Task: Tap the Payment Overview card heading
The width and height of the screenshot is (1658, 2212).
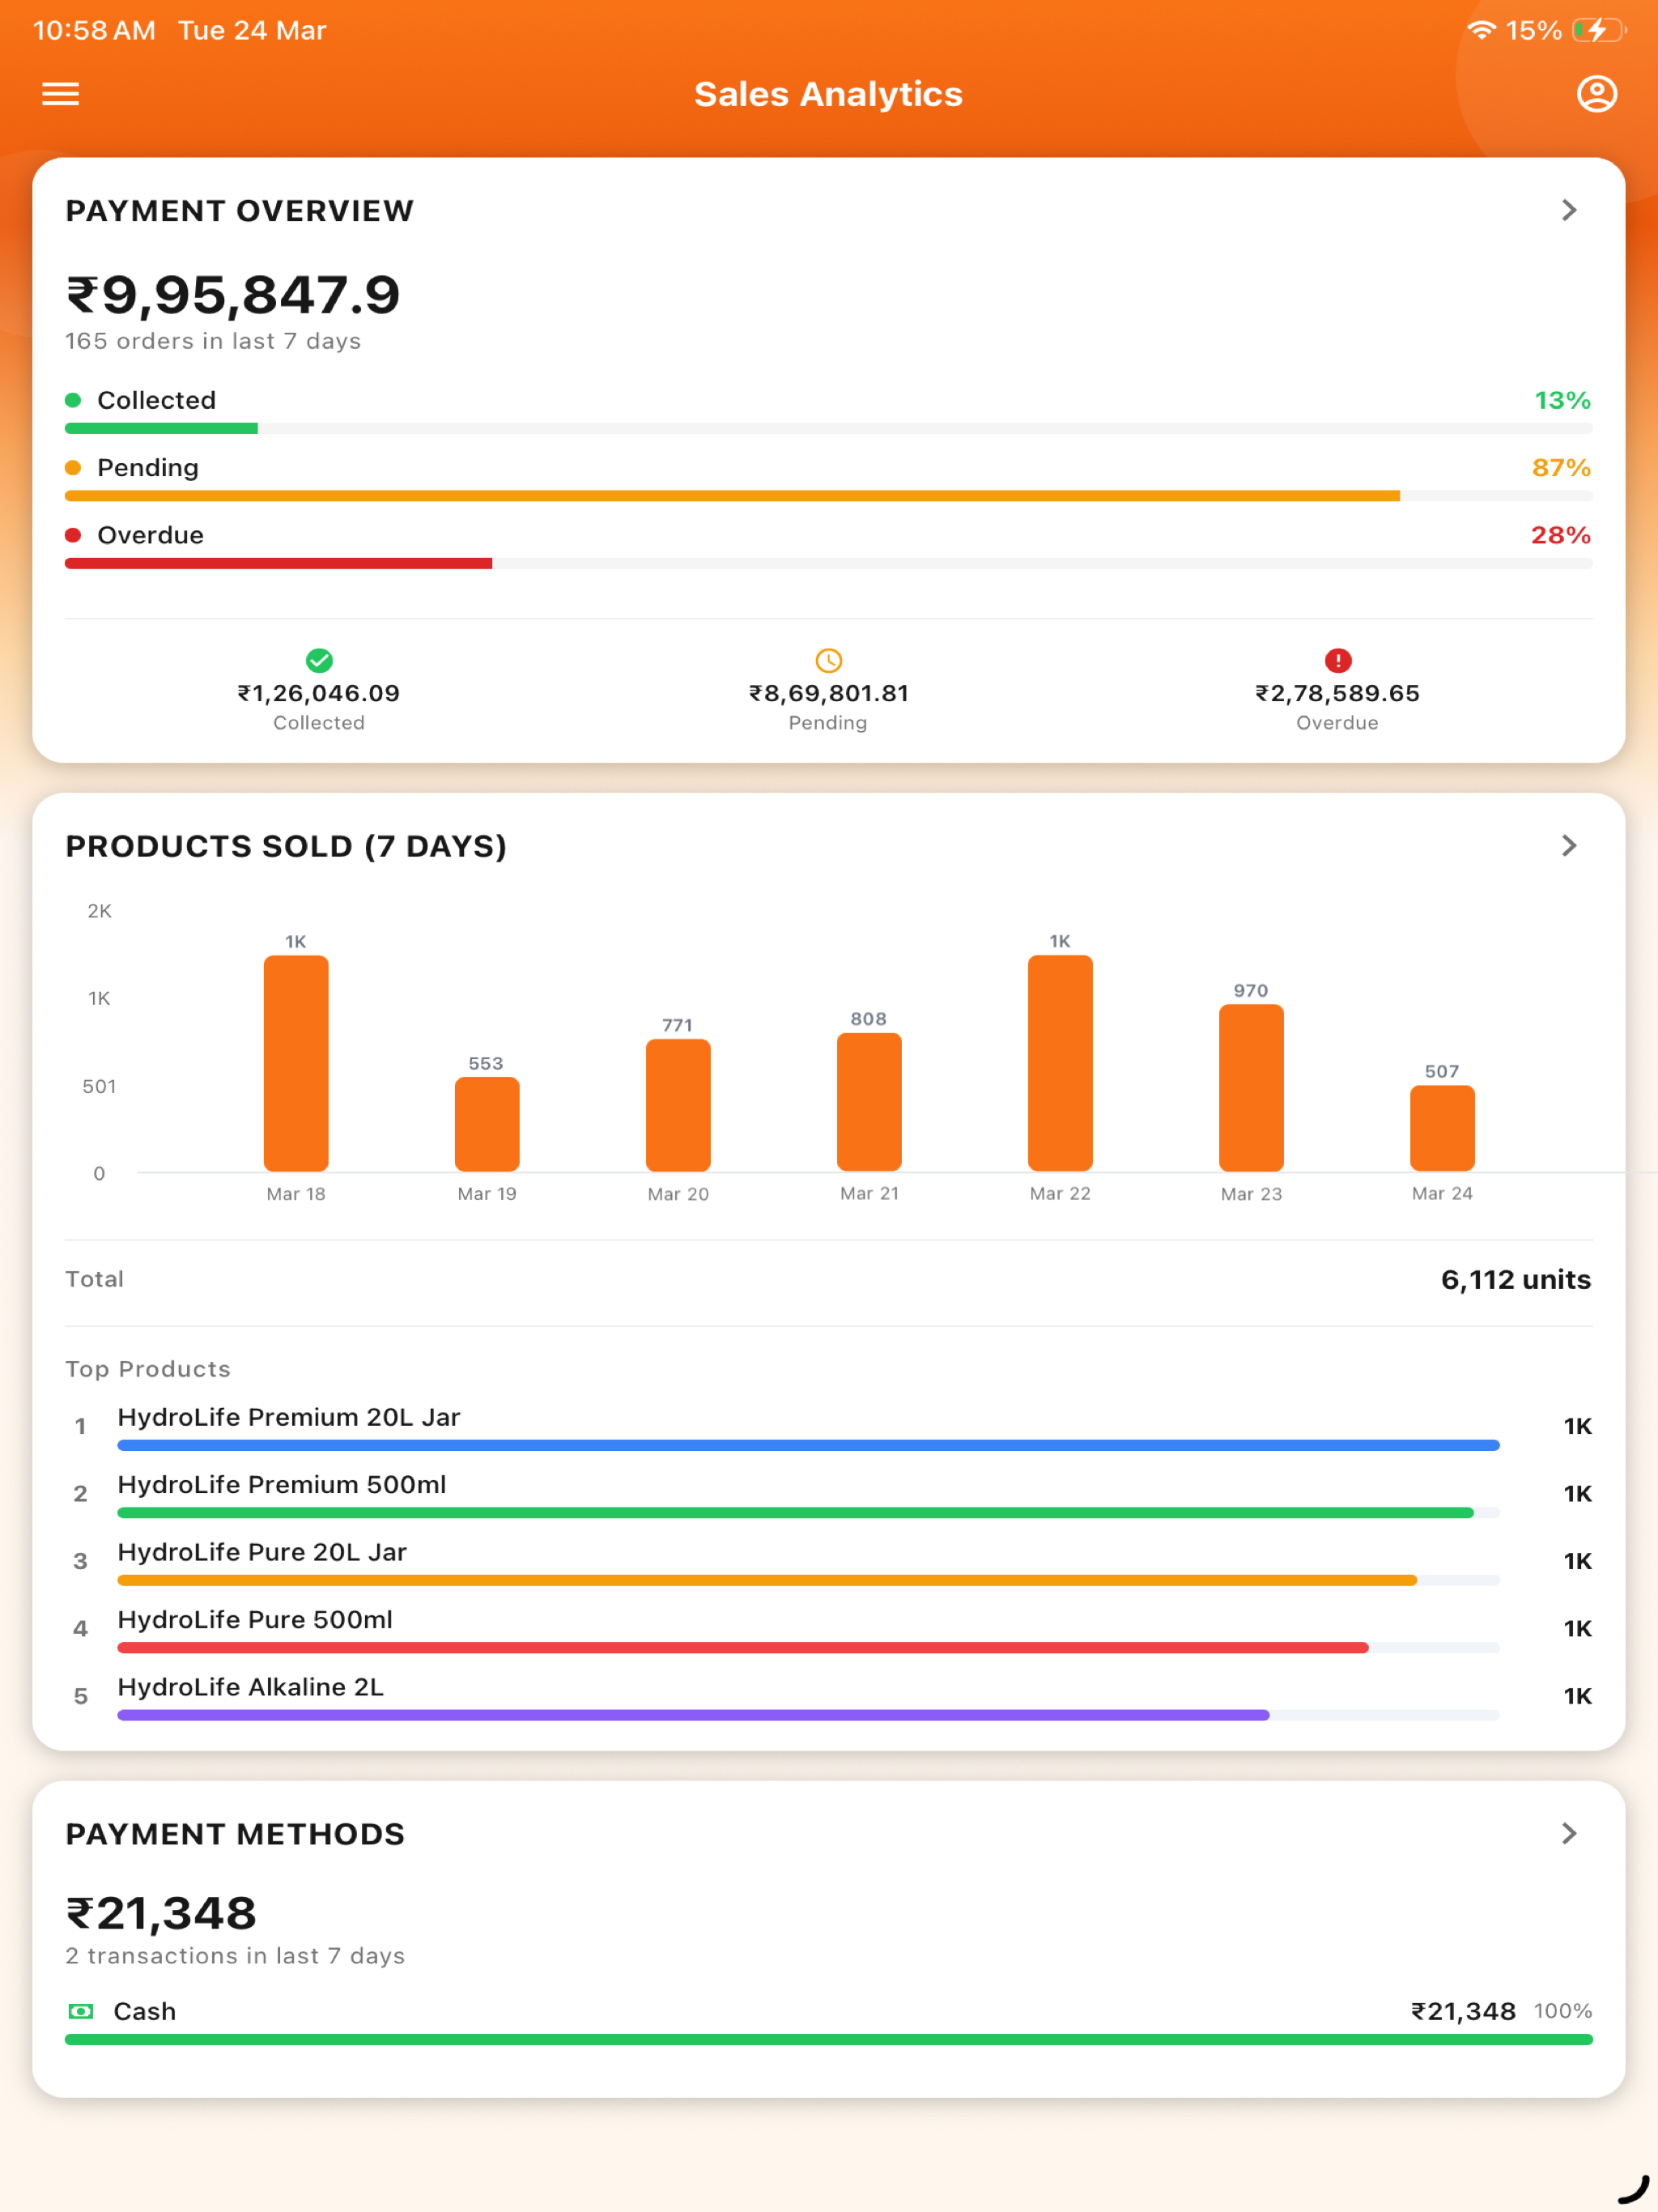Action: click(239, 211)
